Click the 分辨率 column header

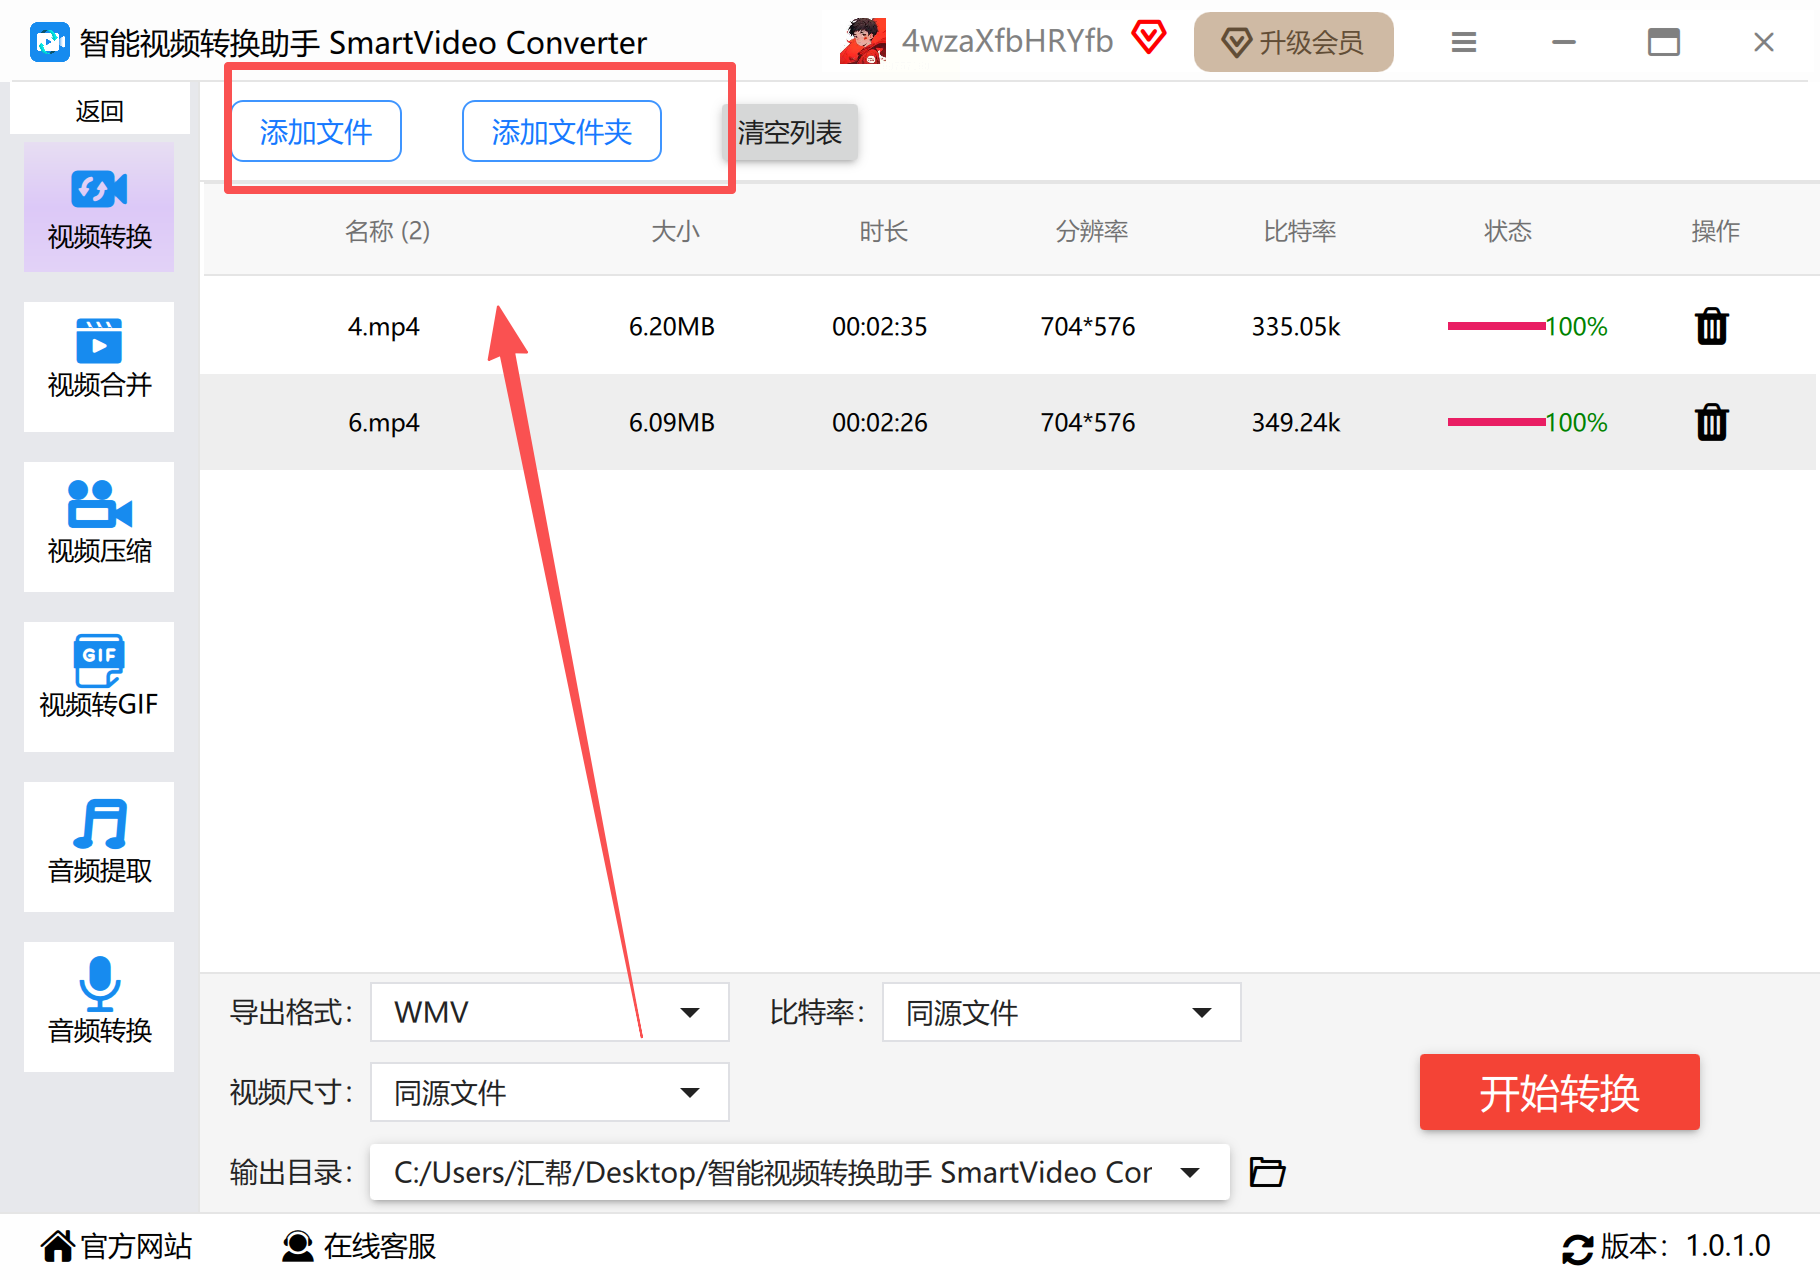click(x=1092, y=231)
